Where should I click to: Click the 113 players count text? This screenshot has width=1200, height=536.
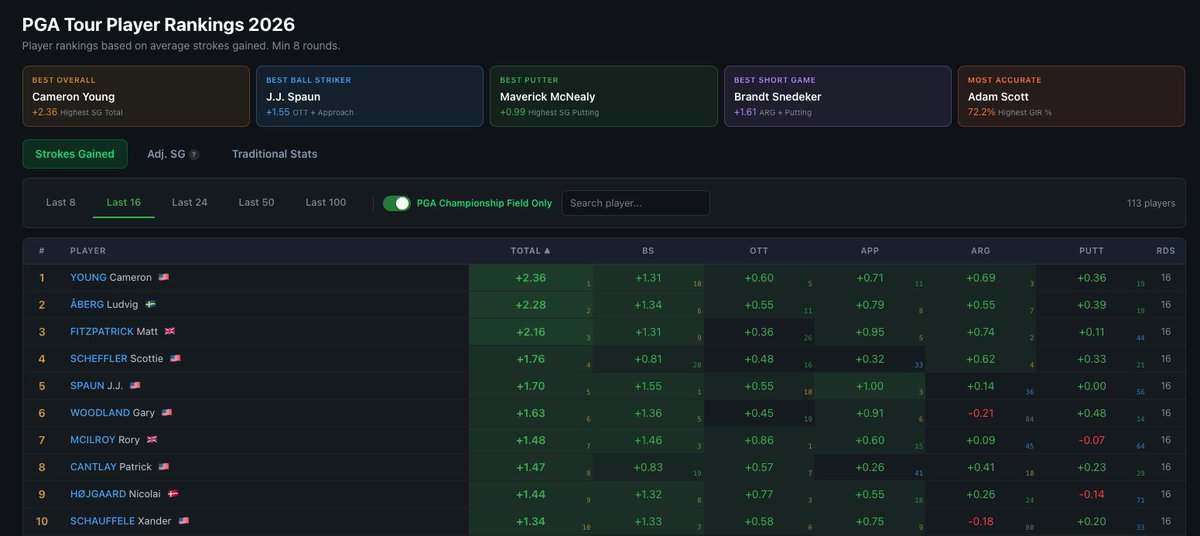[1151, 203]
